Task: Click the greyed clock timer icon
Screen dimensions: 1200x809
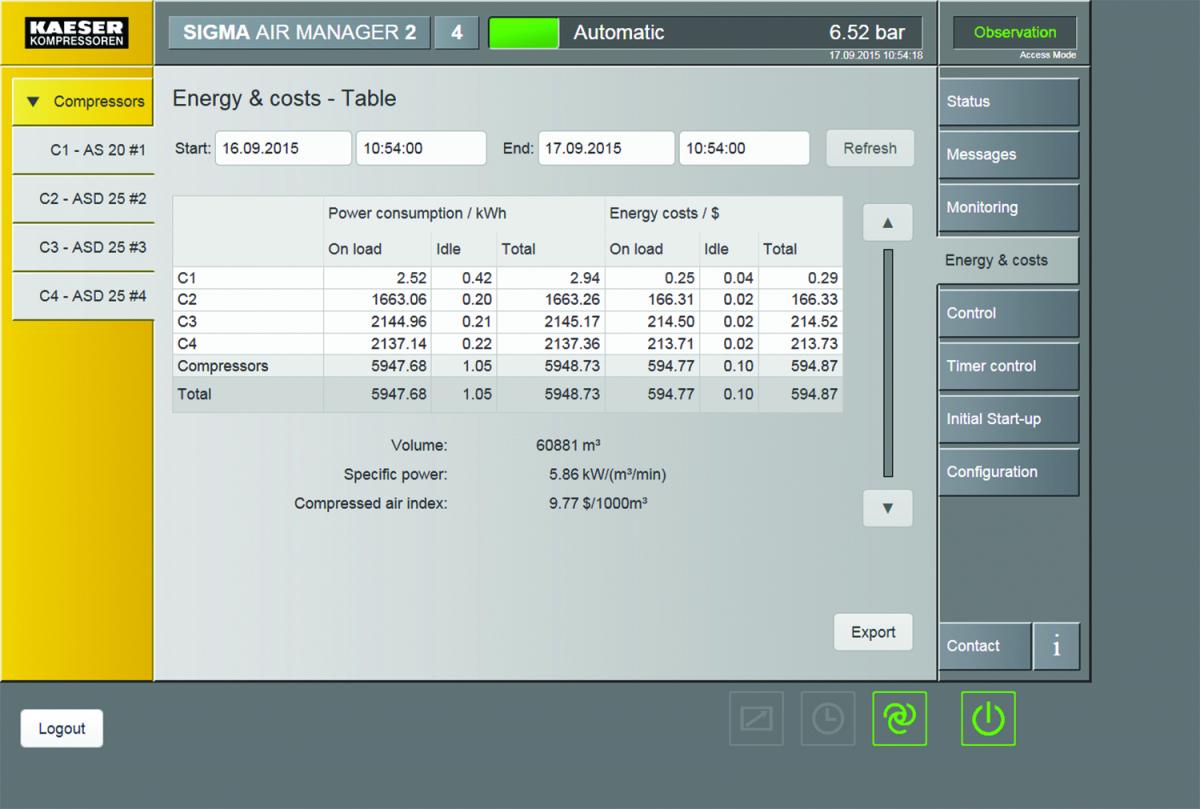Action: (827, 718)
